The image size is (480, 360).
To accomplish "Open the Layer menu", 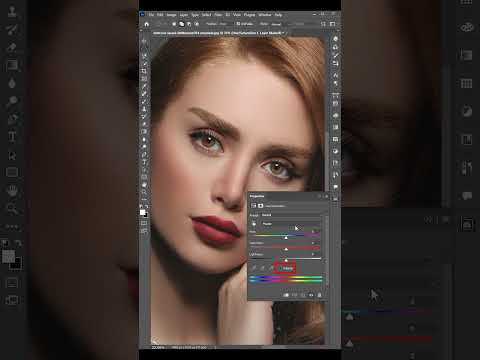I will [x=184, y=15].
